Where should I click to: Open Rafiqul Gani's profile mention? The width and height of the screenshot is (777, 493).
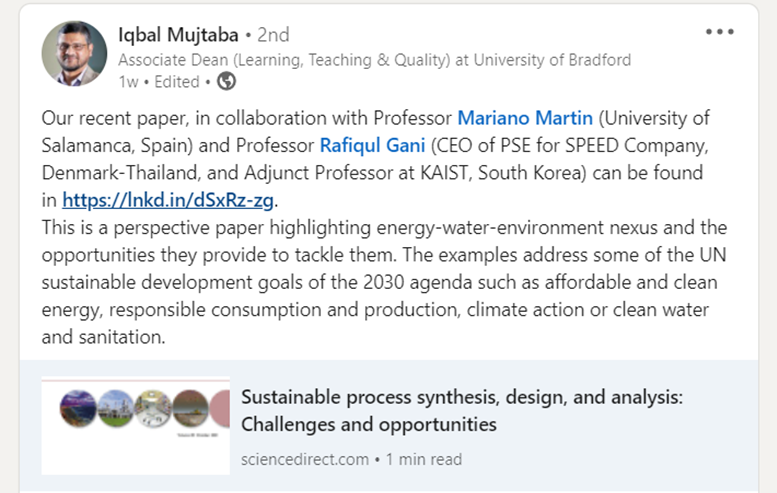[372, 145]
